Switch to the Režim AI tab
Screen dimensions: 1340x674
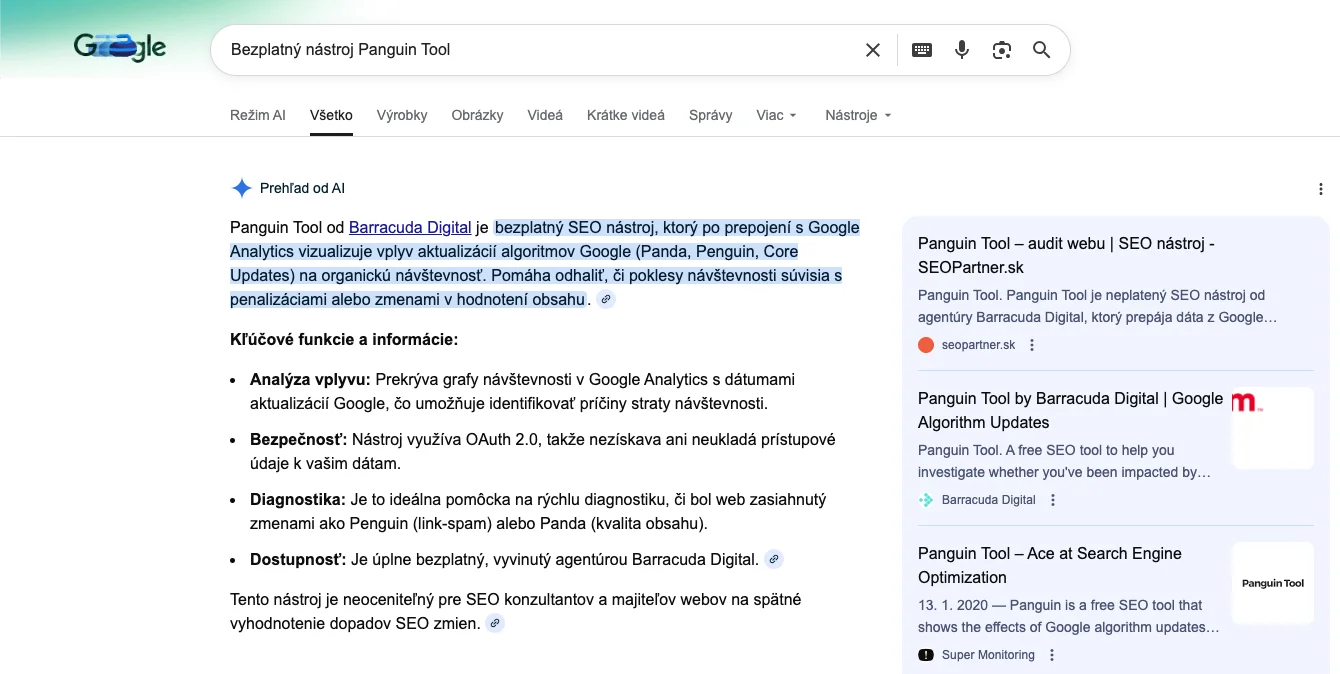[x=257, y=115]
